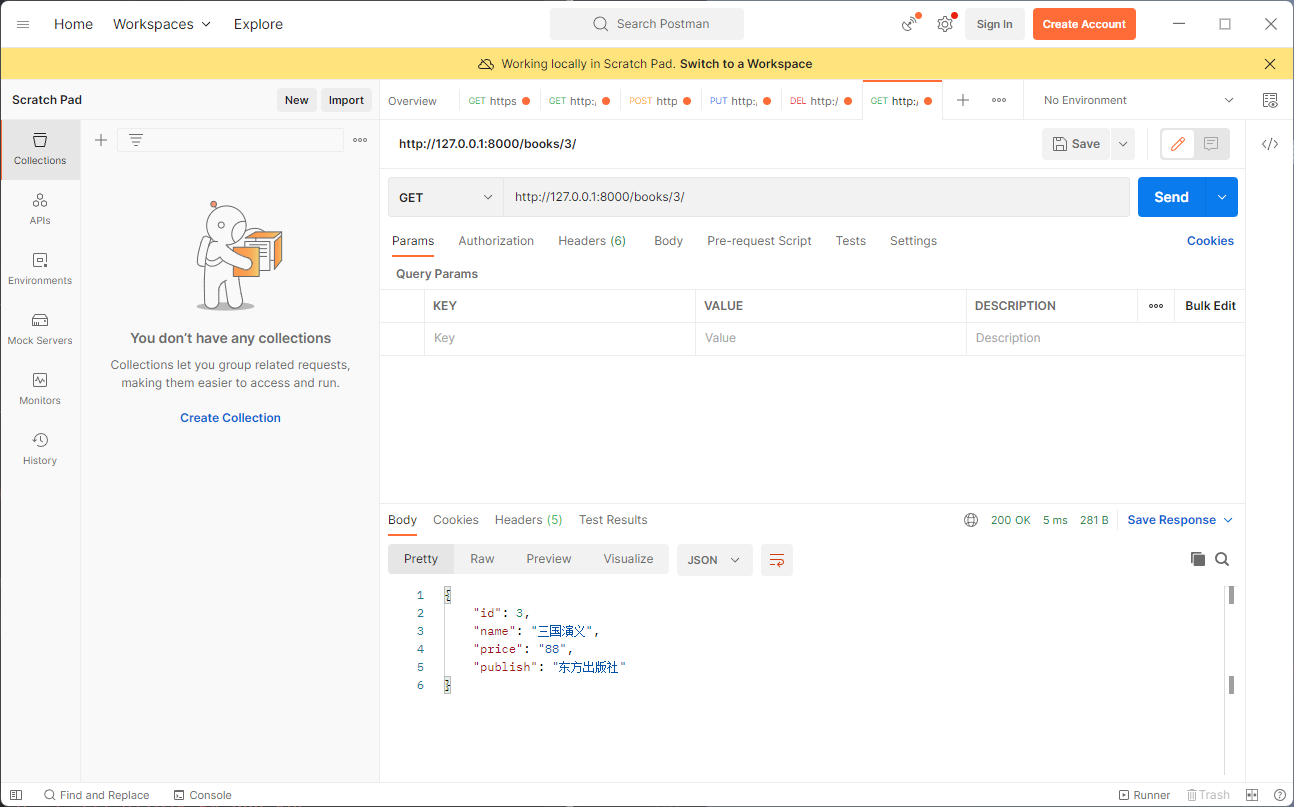Viewport: 1294px width, 807px height.
Task: Focus the Search Postman box
Action: point(647,24)
